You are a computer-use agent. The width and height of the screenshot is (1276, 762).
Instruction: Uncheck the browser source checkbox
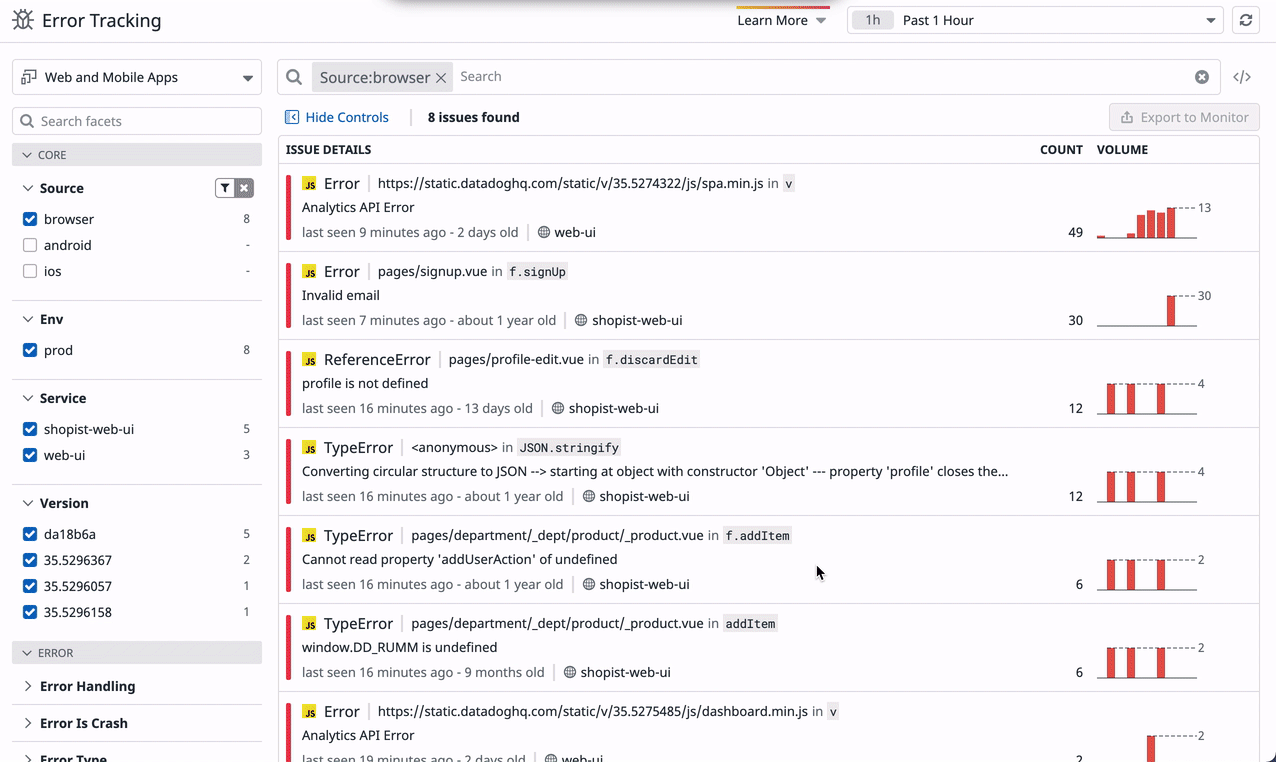[30, 219]
